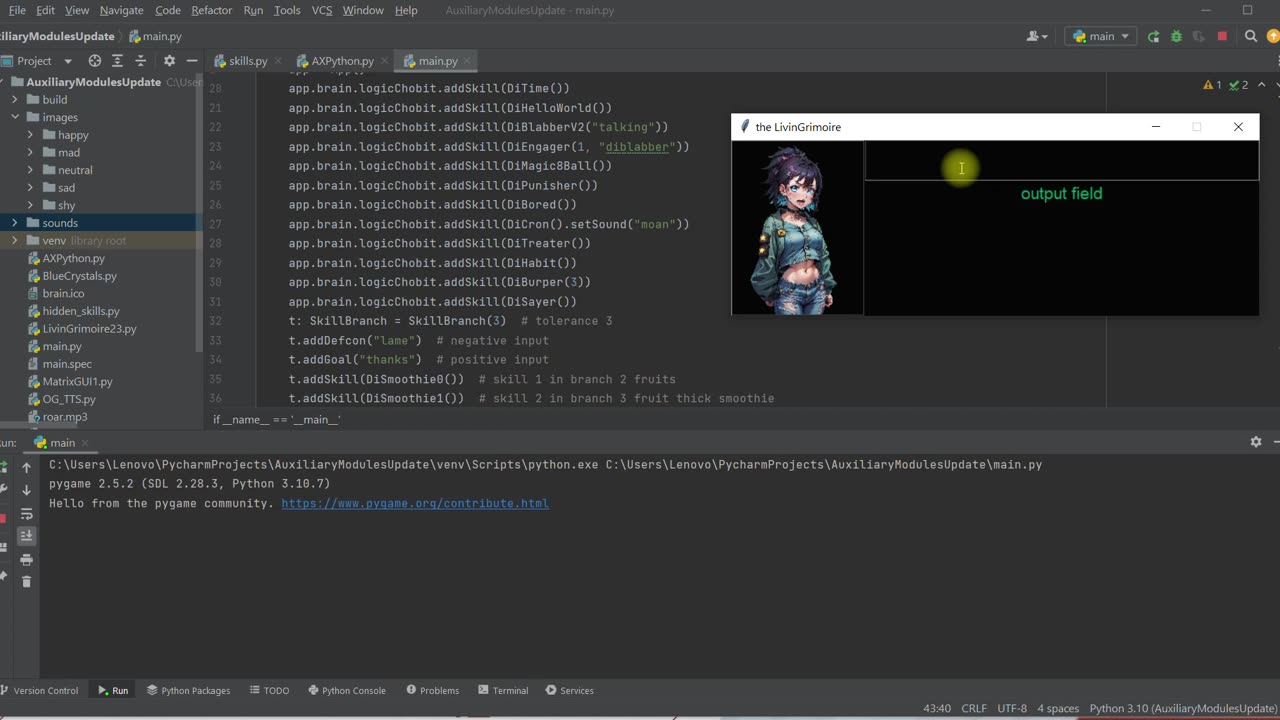The image size is (1280, 720).
Task: Open the code-with-me user icon
Action: 1037,36
